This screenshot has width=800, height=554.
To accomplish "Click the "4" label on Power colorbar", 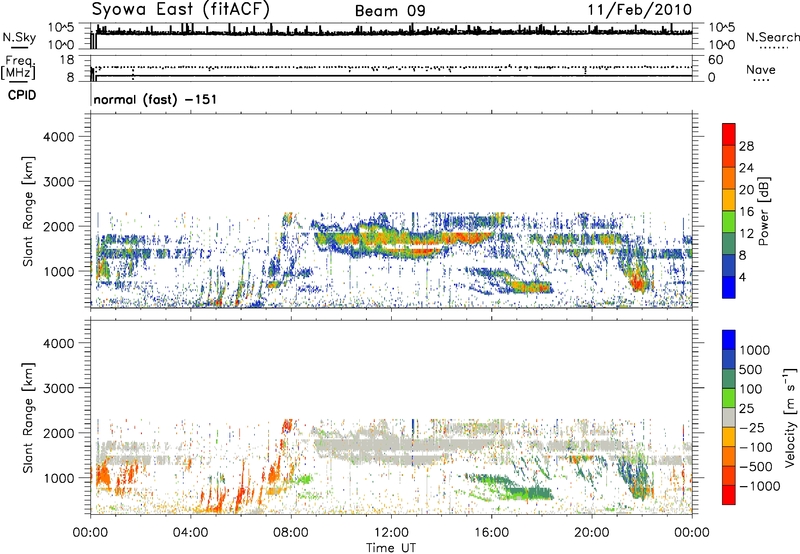I will click(x=742, y=277).
